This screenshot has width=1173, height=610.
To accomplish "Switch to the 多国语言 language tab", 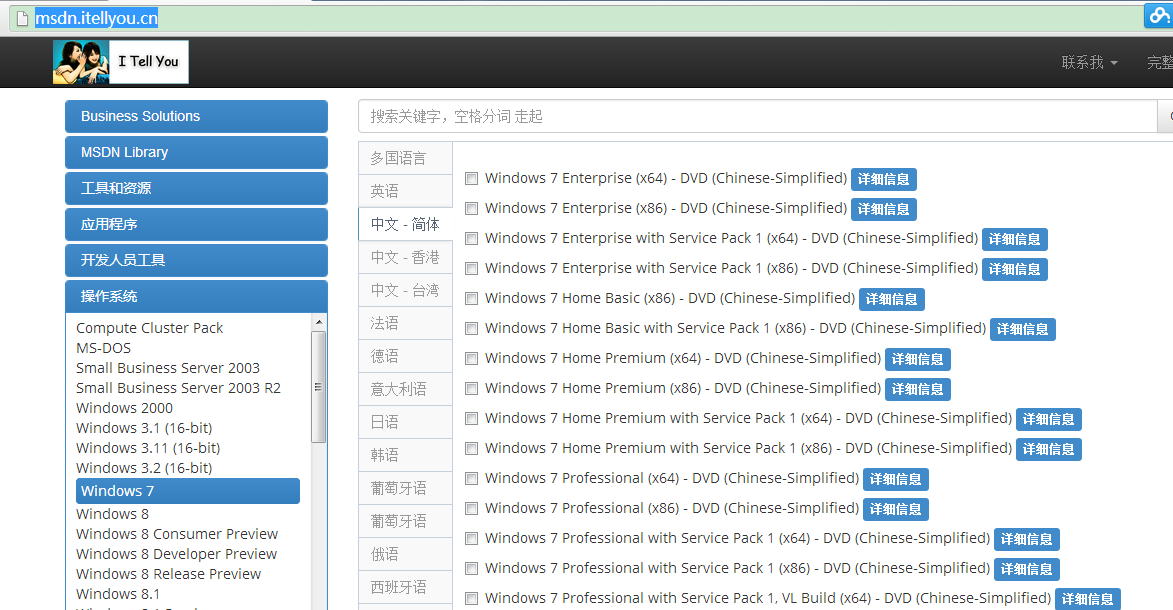I will click(405, 158).
